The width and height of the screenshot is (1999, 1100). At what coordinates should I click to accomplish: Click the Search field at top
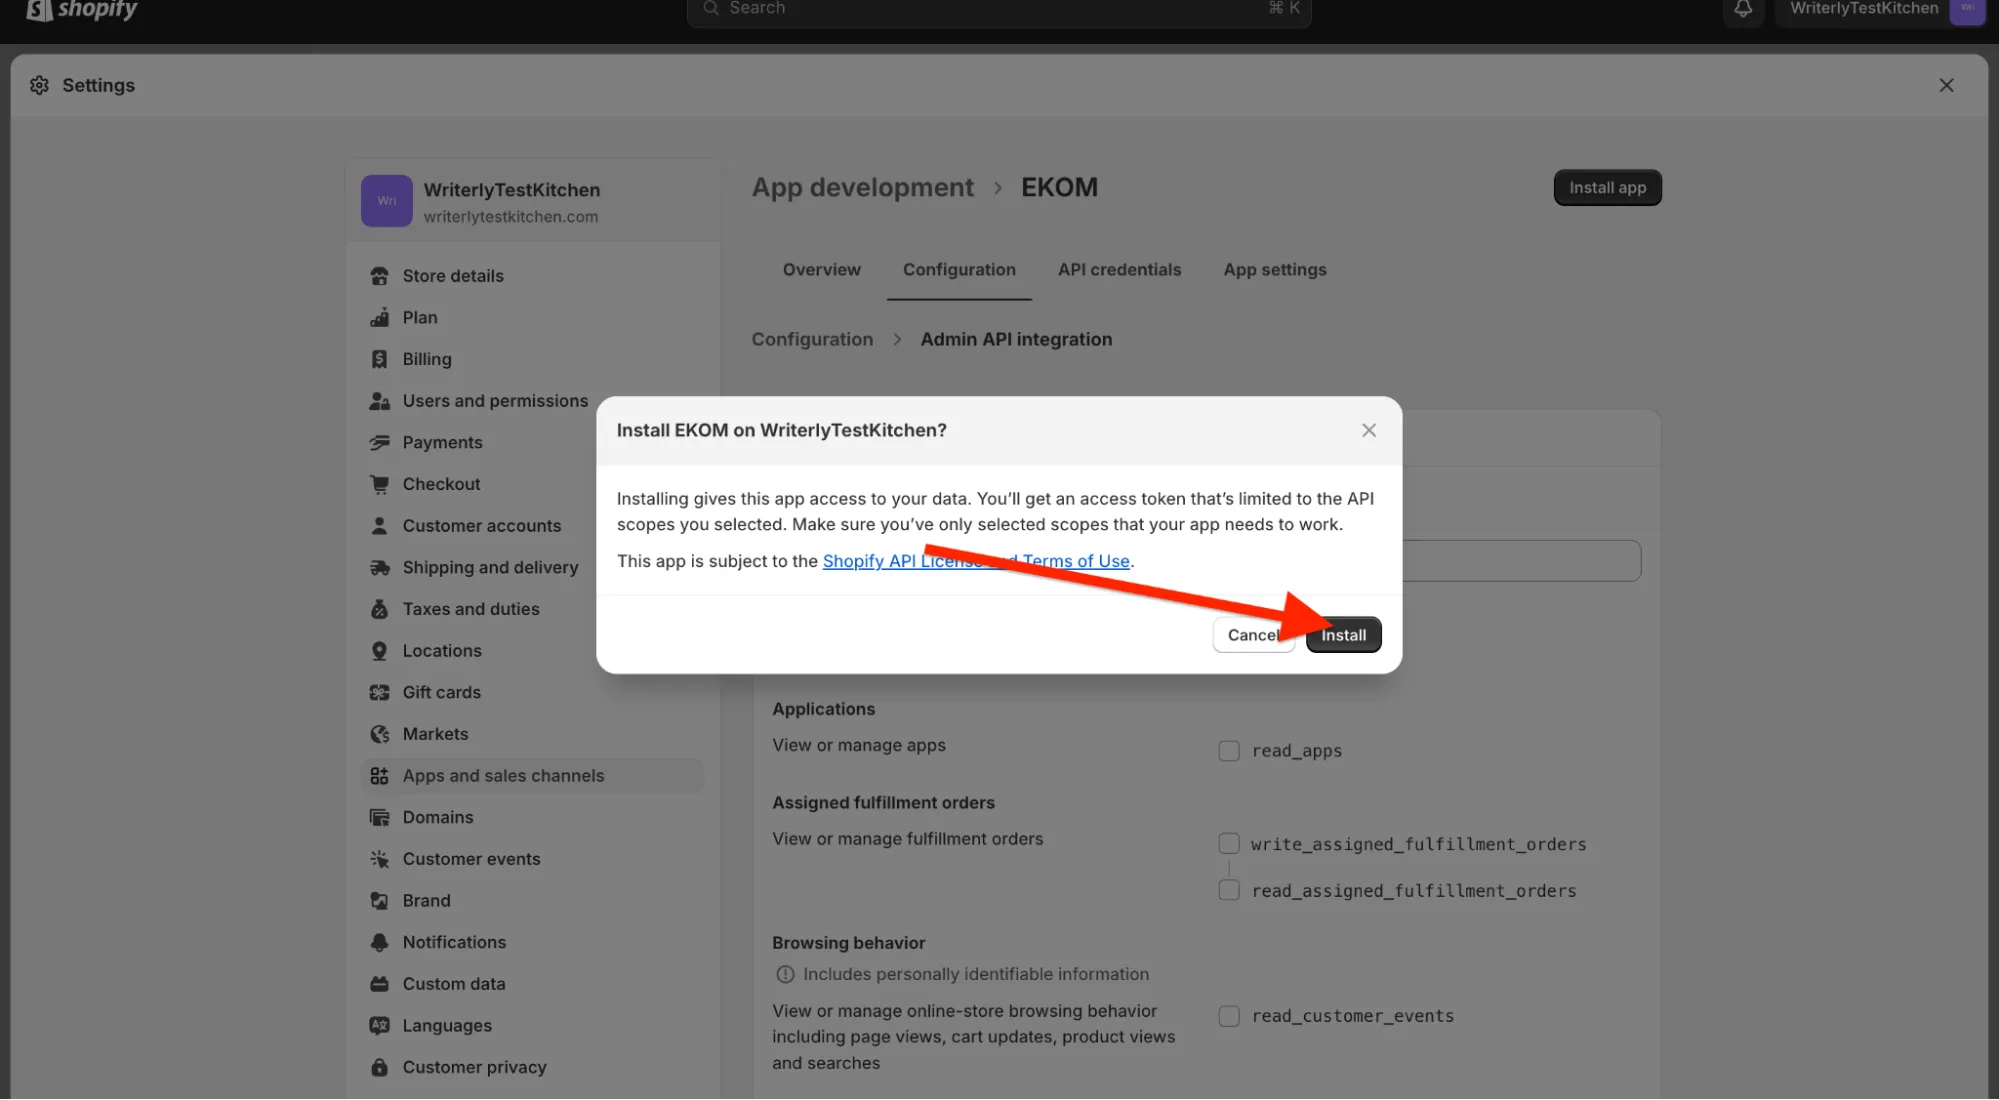pos(999,9)
